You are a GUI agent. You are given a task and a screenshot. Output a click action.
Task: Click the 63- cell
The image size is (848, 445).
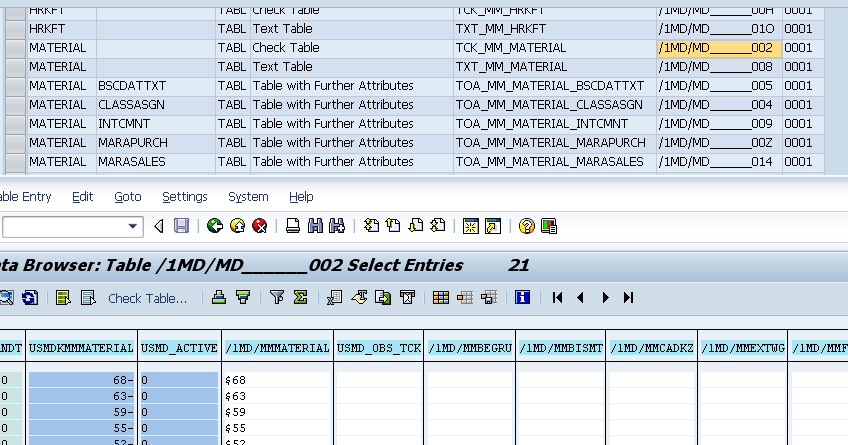point(81,396)
